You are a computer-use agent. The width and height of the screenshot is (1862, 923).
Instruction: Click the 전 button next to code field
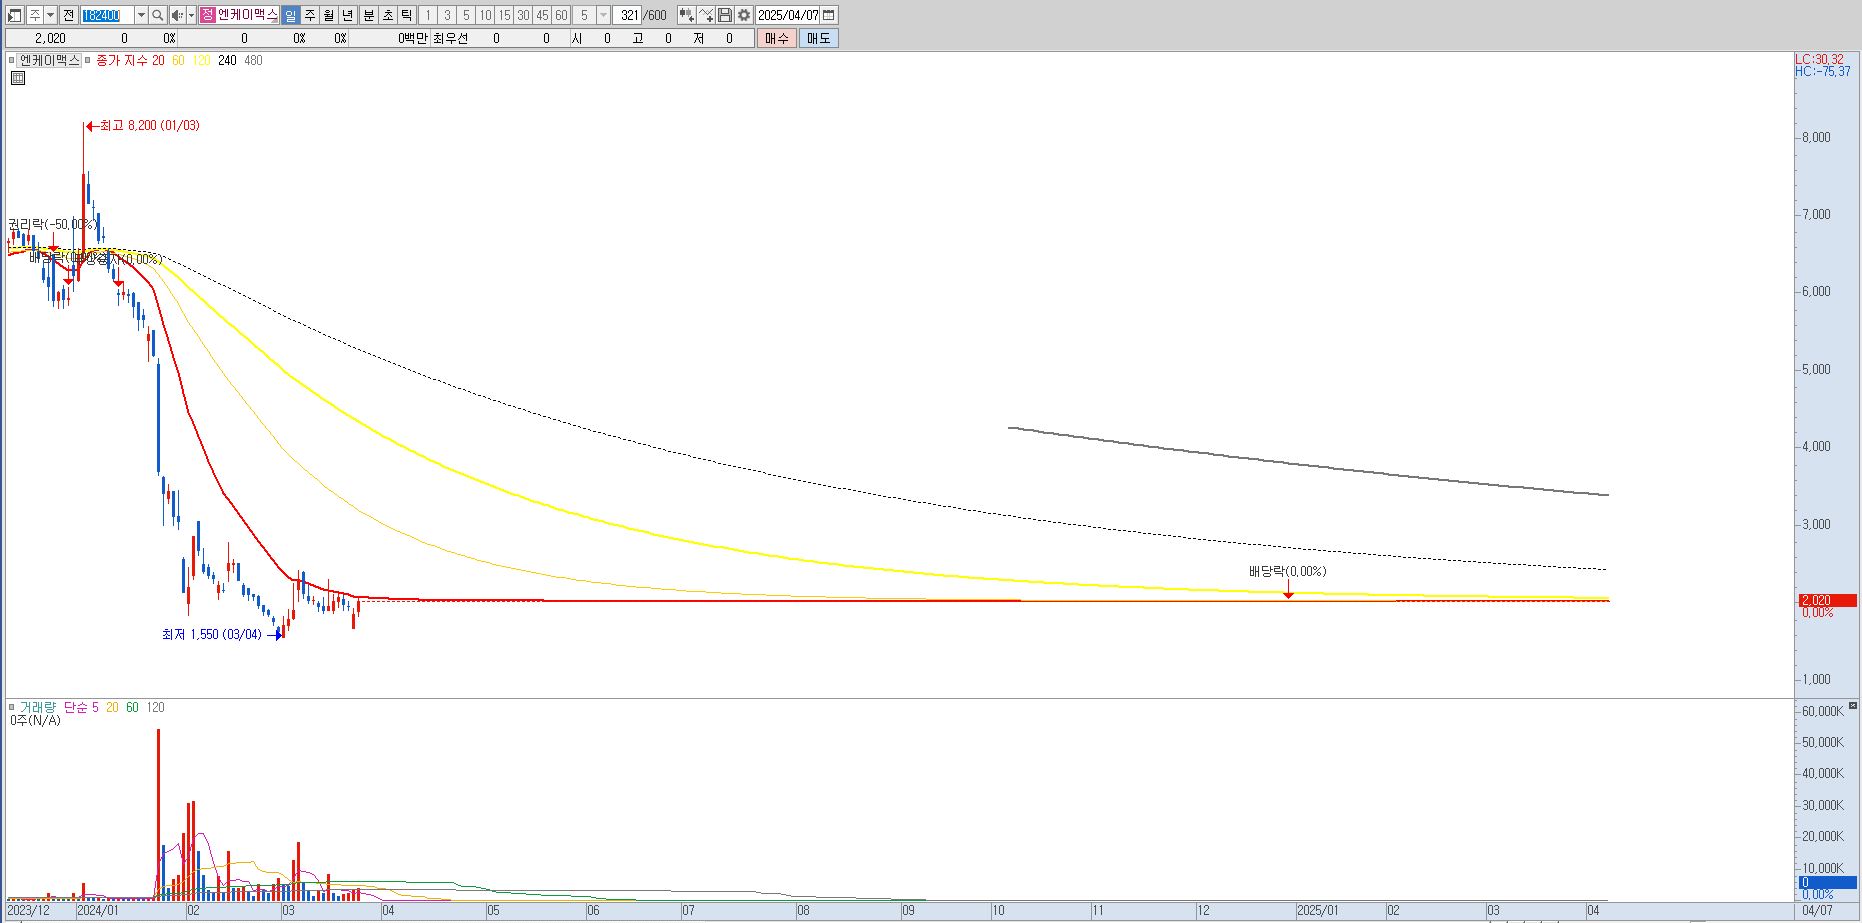(68, 15)
